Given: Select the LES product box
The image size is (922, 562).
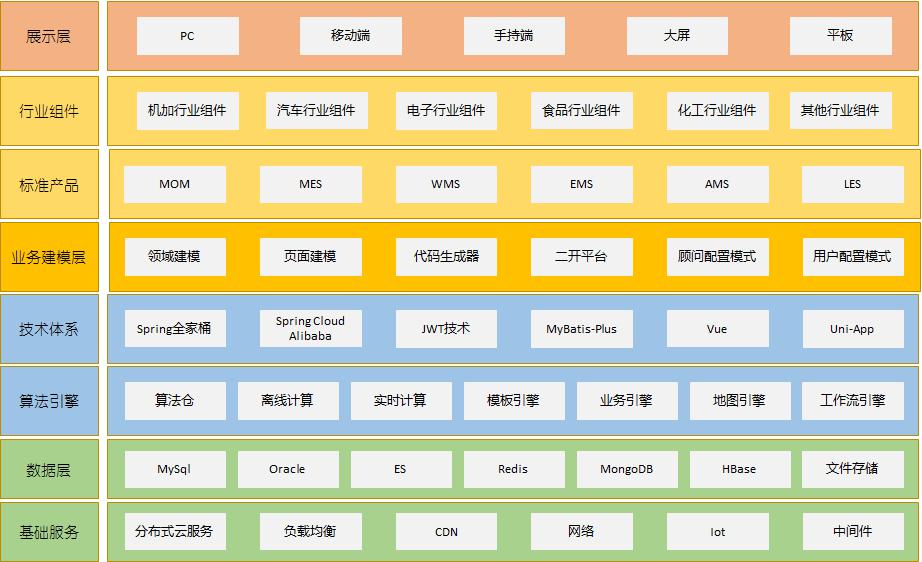Looking at the screenshot, I should point(853,184).
